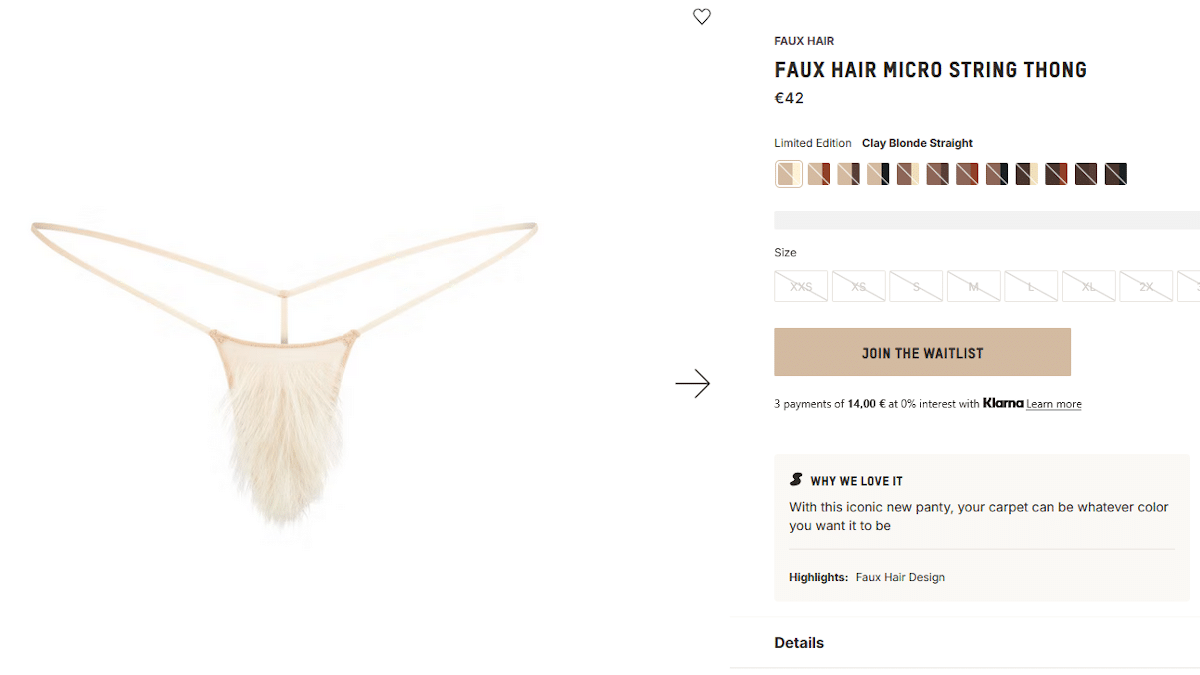Click the Klarna logo
1200x675 pixels.
coord(1003,404)
